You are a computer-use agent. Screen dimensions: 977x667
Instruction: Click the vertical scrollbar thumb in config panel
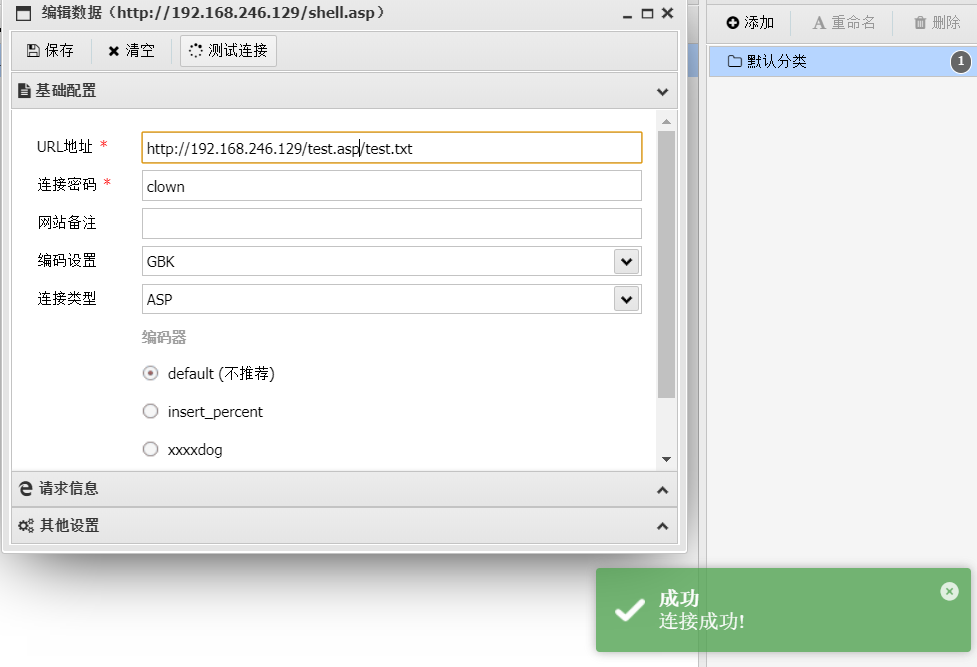(x=666, y=264)
